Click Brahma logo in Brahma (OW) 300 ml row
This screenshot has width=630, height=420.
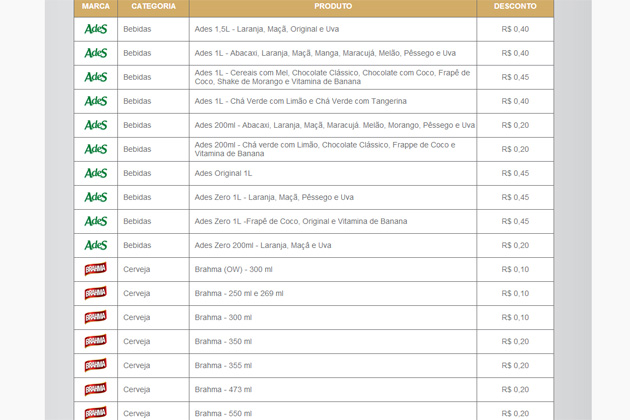(96, 269)
